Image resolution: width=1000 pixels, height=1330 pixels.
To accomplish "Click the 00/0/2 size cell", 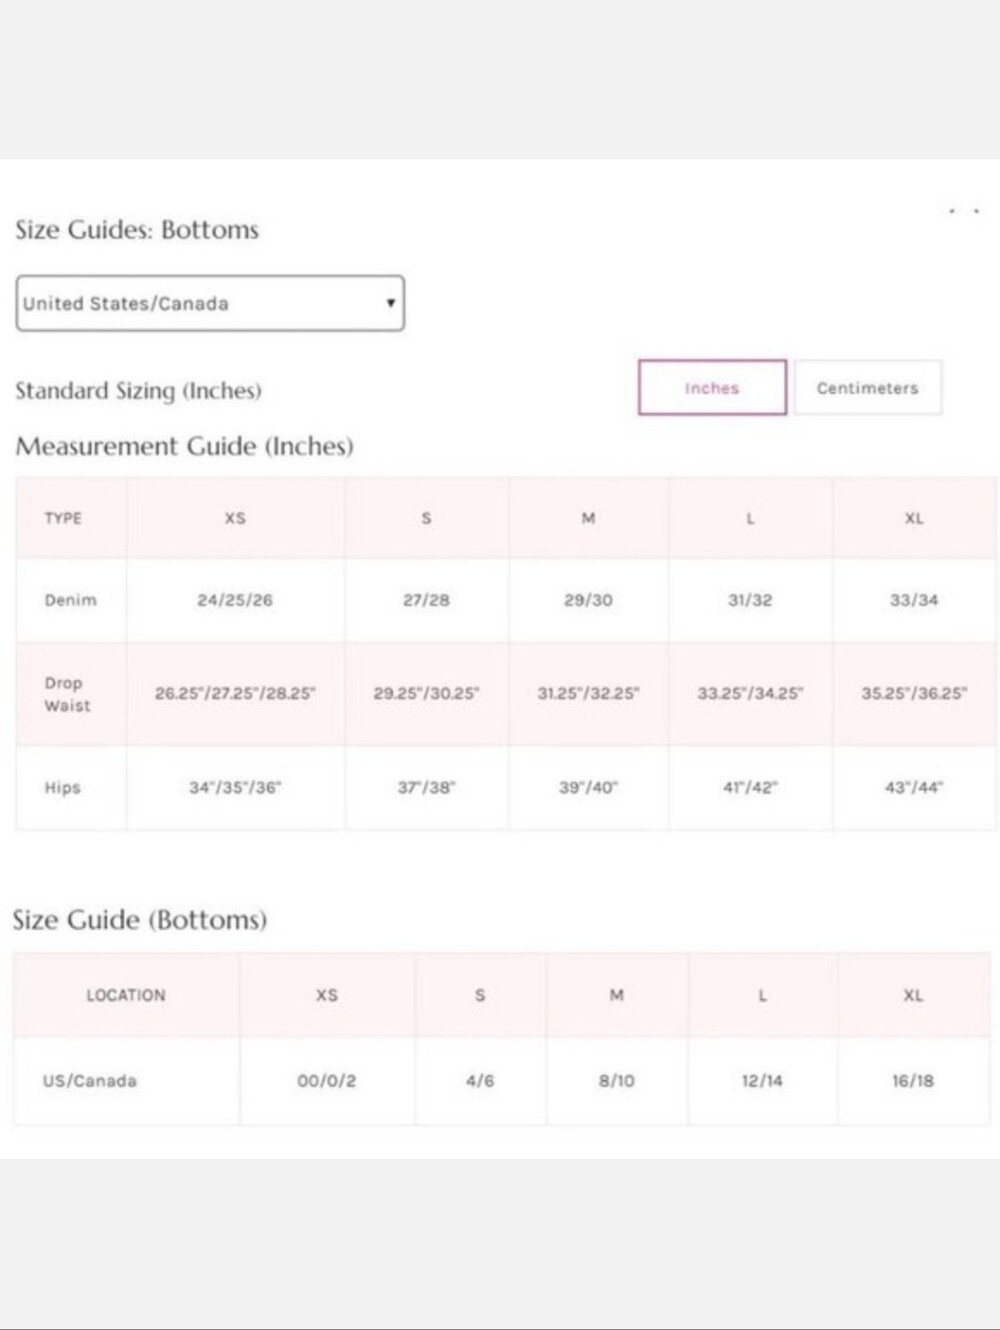I will click(327, 1081).
